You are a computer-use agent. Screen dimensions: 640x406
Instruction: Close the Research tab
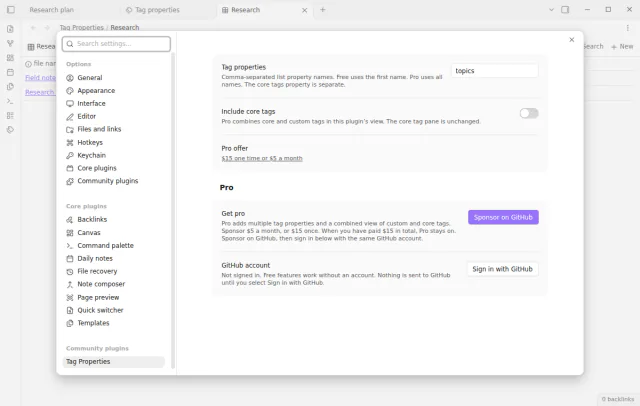click(304, 10)
